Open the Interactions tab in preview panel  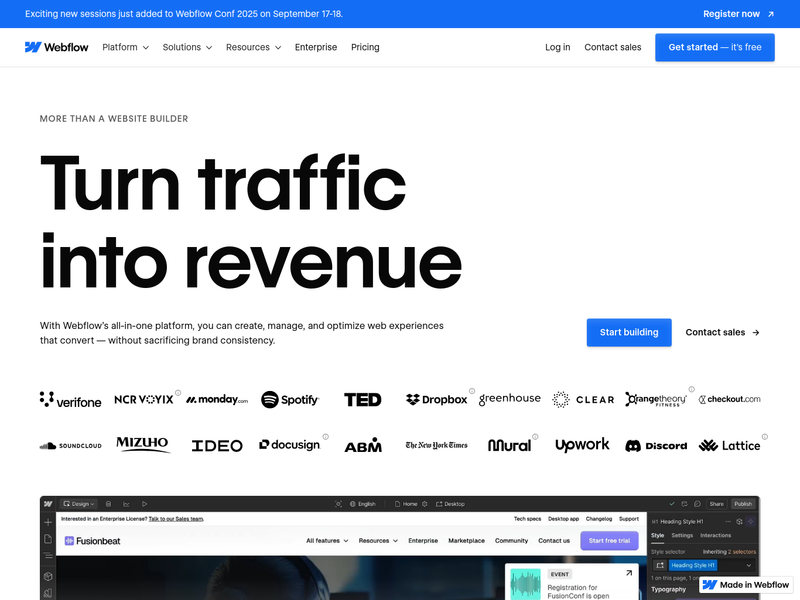[715, 536]
